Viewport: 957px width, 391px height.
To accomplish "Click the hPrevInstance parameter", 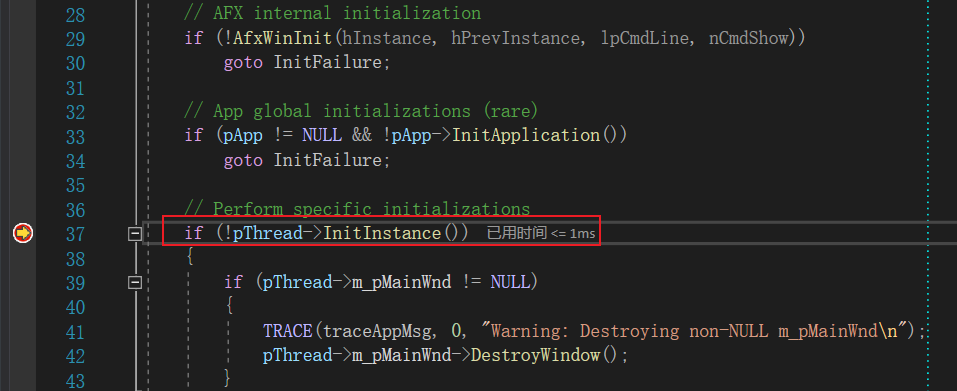I will pos(515,38).
